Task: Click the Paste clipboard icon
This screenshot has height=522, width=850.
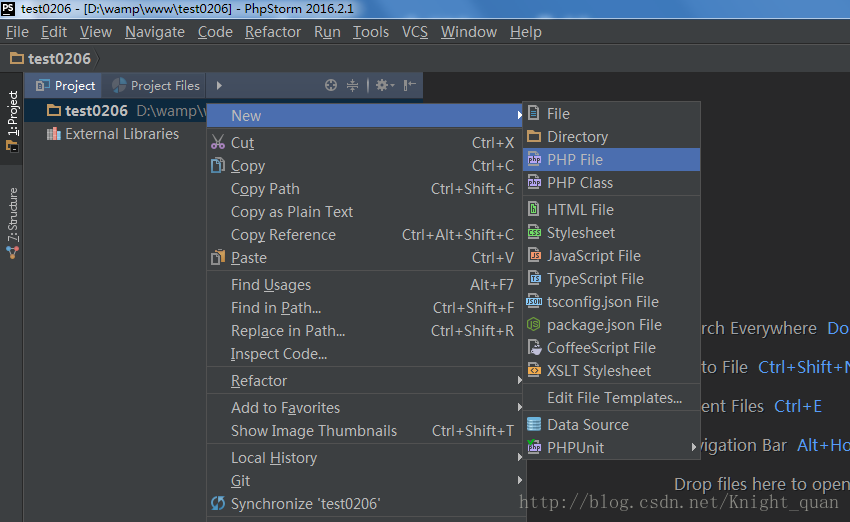Action: tap(218, 257)
